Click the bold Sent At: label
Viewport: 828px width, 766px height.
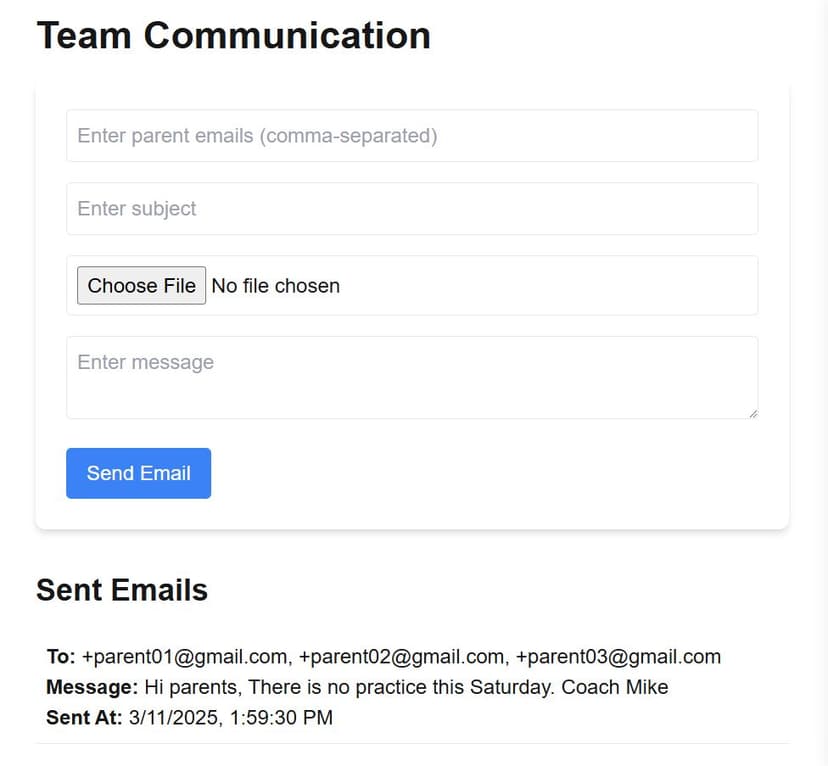click(x=84, y=717)
